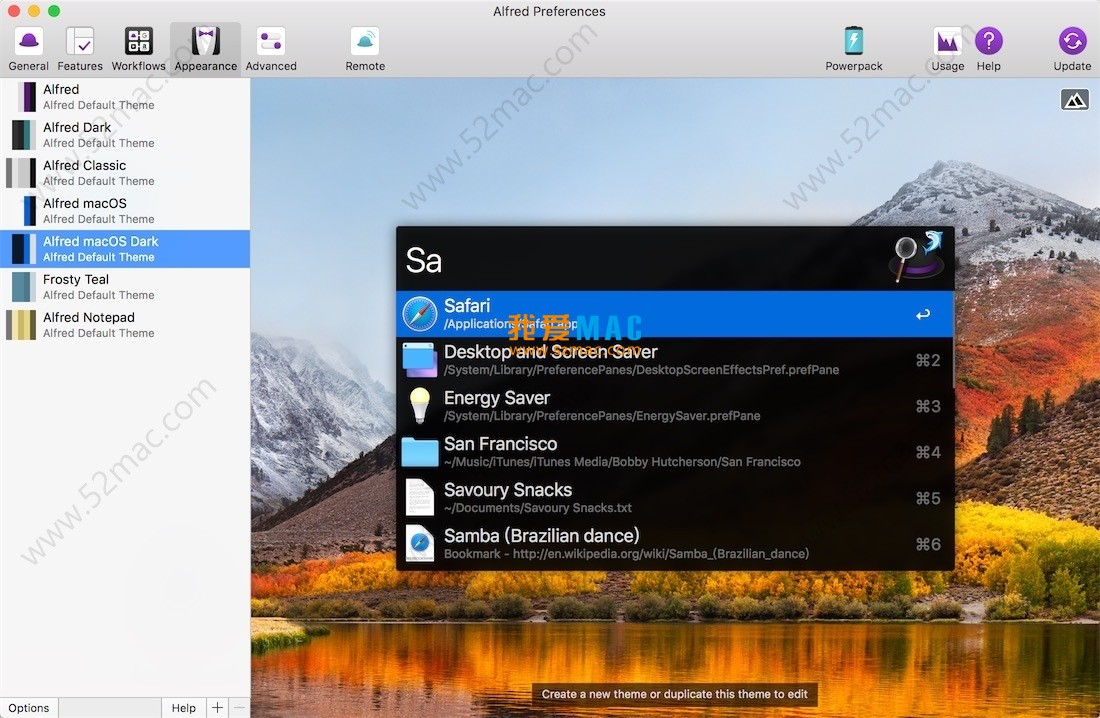Screen dimensions: 1100x718
Task: Select the Alfred Classic theme
Action: coord(125,173)
